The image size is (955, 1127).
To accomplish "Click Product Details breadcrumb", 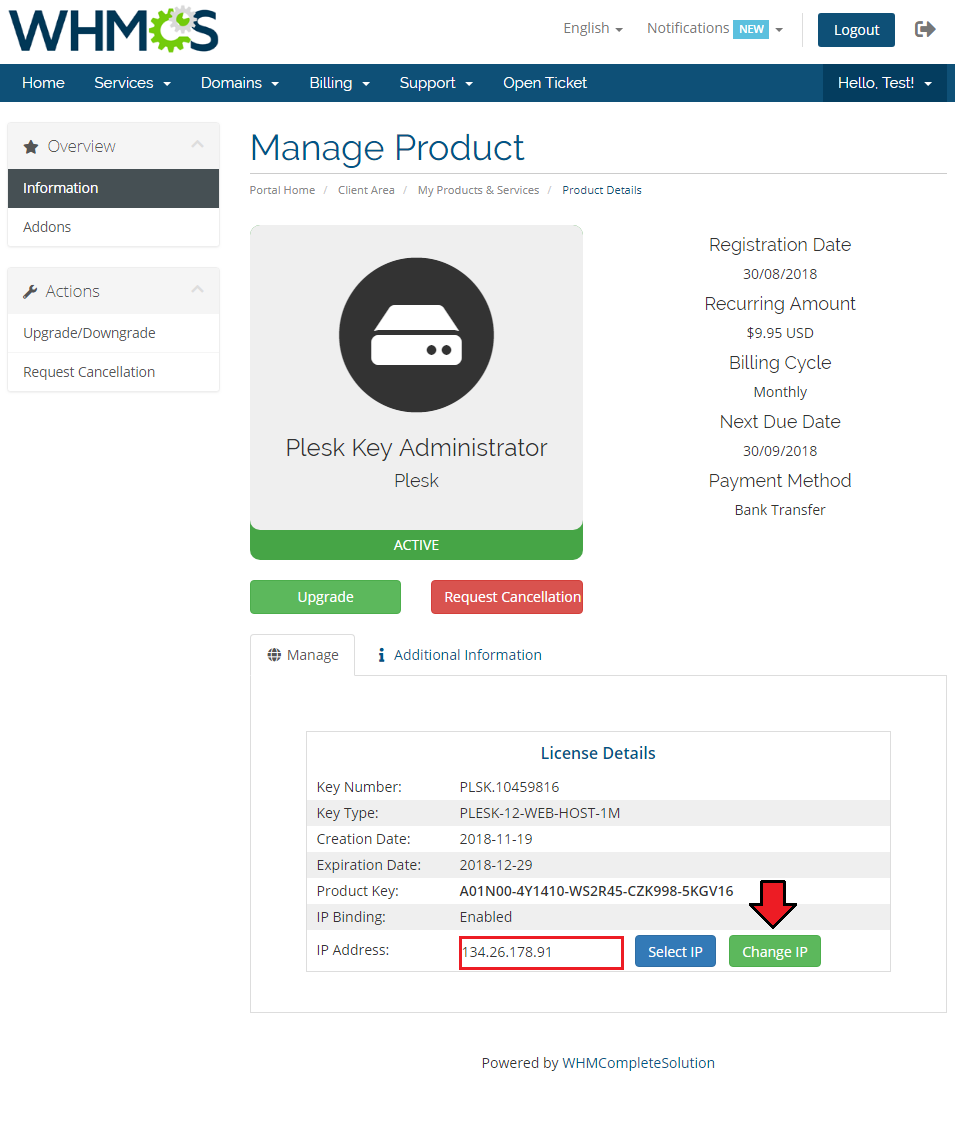I will [x=601, y=190].
